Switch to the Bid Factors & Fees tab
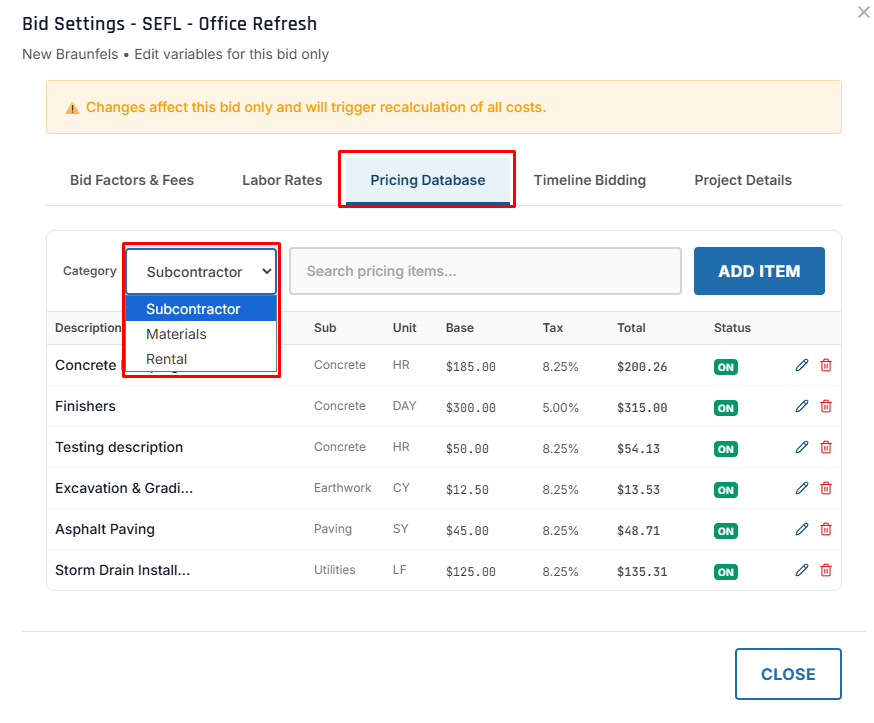874x723 pixels. pos(132,180)
